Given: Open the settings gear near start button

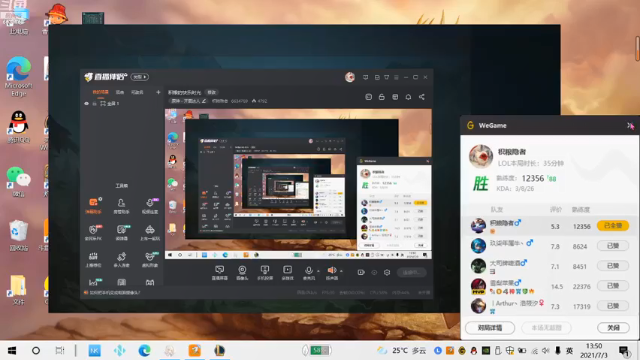Looking at the screenshot, I should click(387, 272).
